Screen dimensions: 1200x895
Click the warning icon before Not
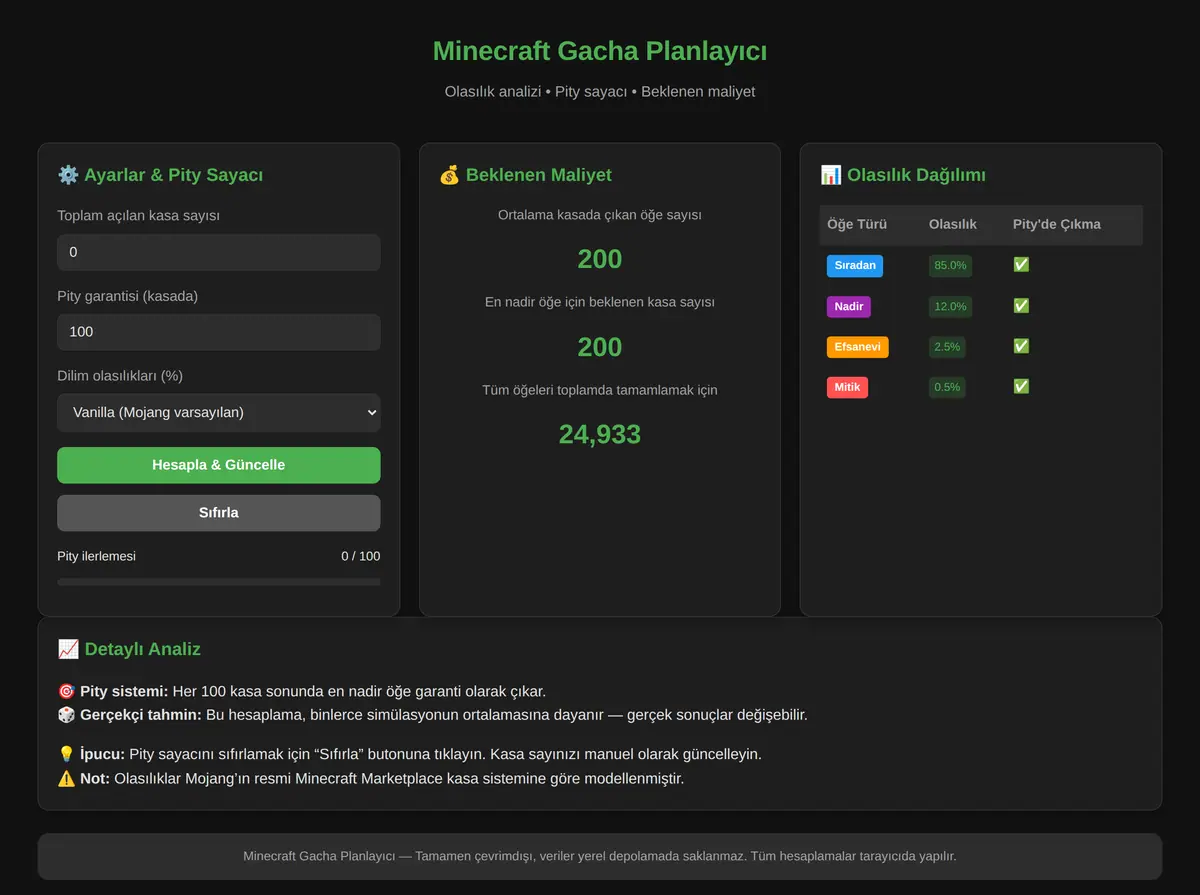[x=67, y=778]
